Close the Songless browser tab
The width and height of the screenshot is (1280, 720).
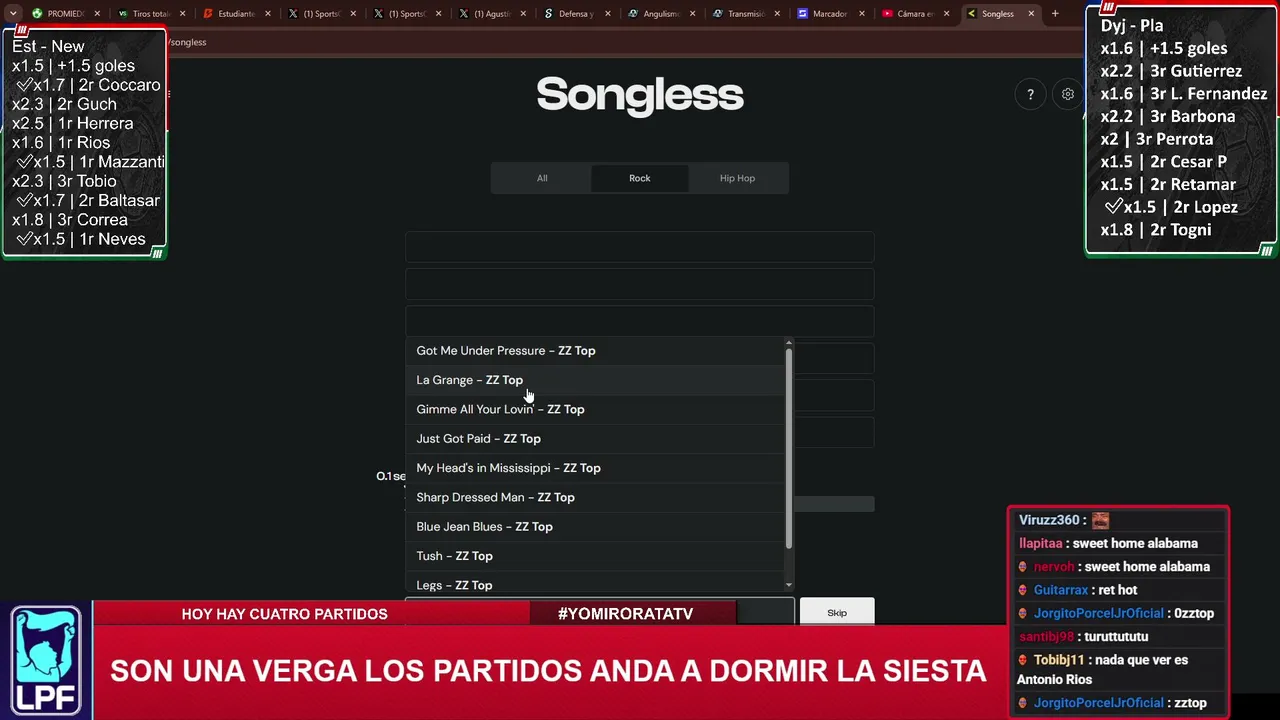click(1031, 14)
